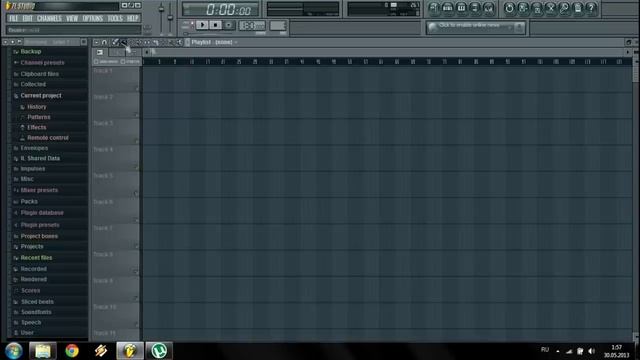Open the HELP menu
640x360 pixels.
tap(132, 18)
